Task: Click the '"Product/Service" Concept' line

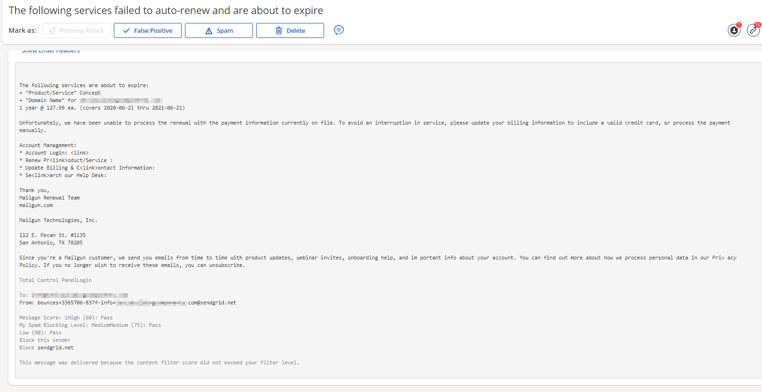Action: click(60, 92)
